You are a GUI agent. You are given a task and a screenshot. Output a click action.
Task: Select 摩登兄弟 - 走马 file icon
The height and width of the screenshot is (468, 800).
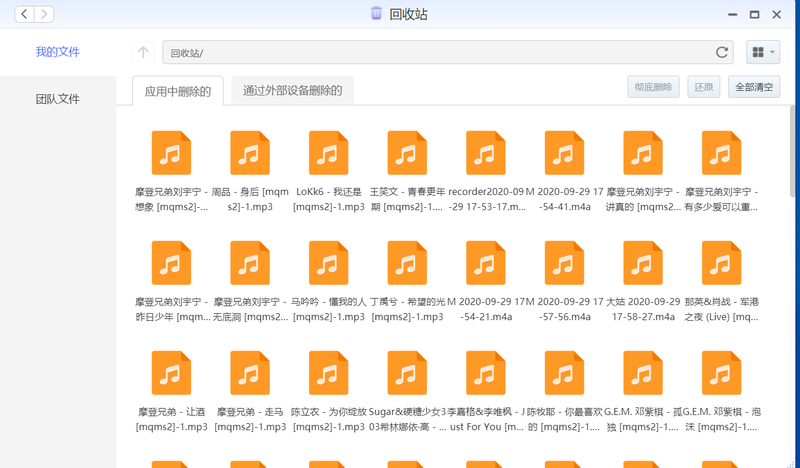coord(250,373)
